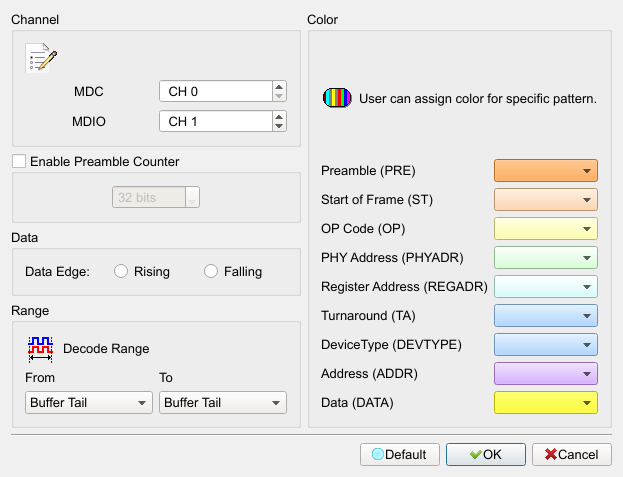
Task: Click the MDC CH 0 input field
Action: tap(216, 91)
